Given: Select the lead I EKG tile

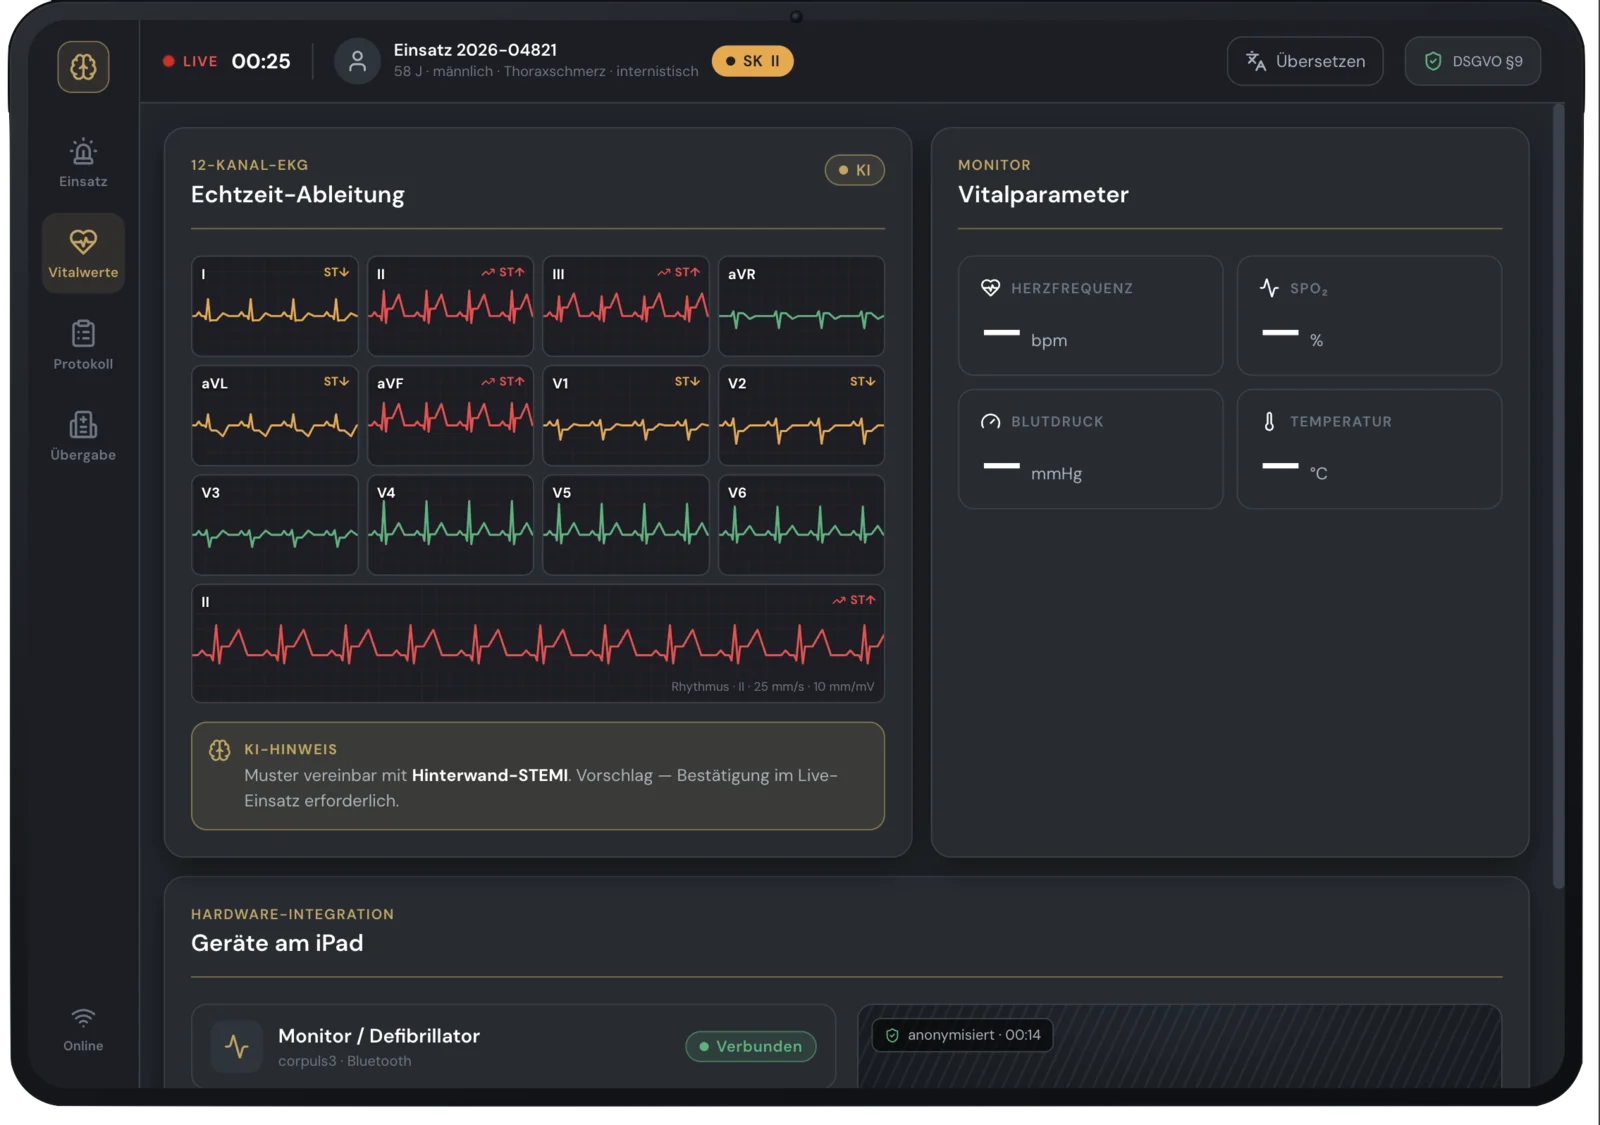Looking at the screenshot, I should pos(275,306).
